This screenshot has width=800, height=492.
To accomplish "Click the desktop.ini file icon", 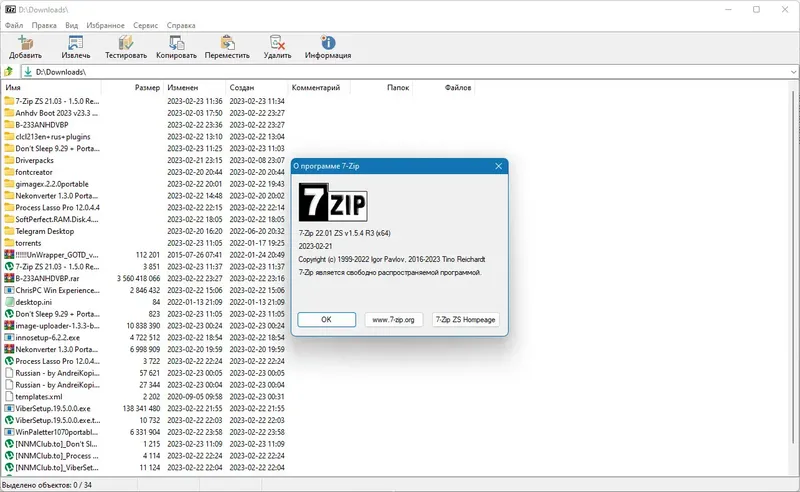I will tap(9, 302).
